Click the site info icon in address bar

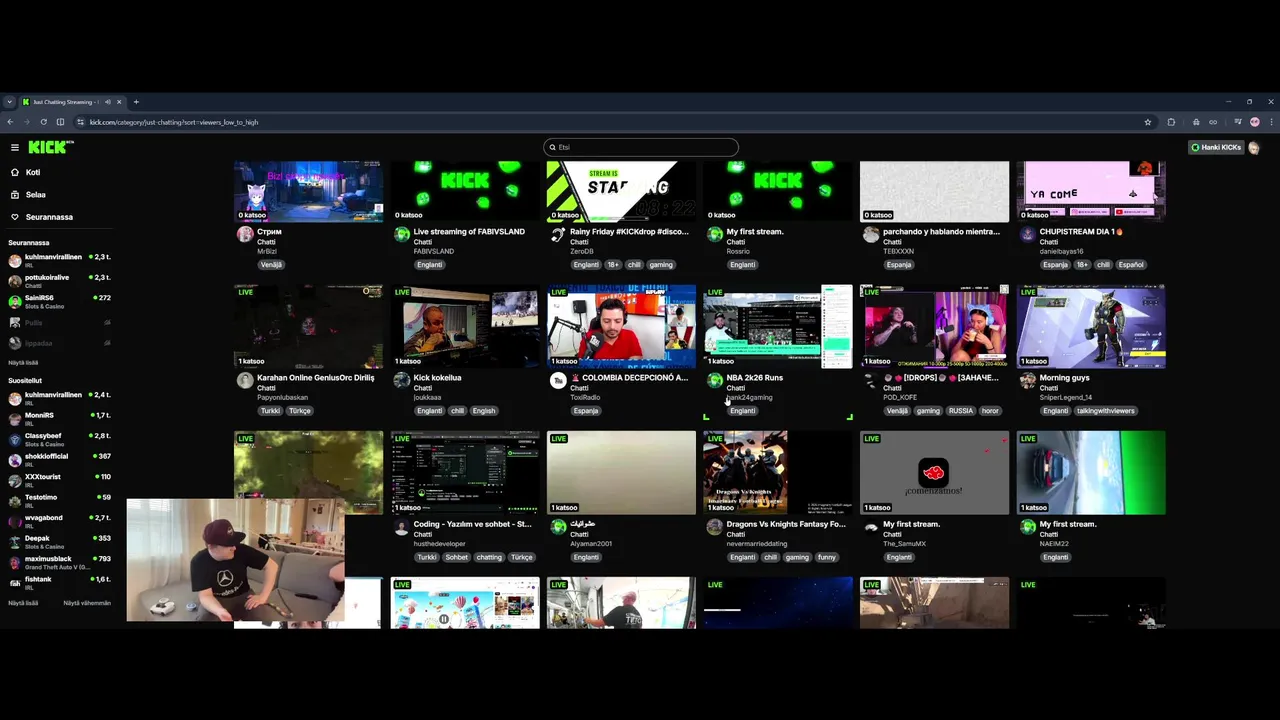point(80,122)
